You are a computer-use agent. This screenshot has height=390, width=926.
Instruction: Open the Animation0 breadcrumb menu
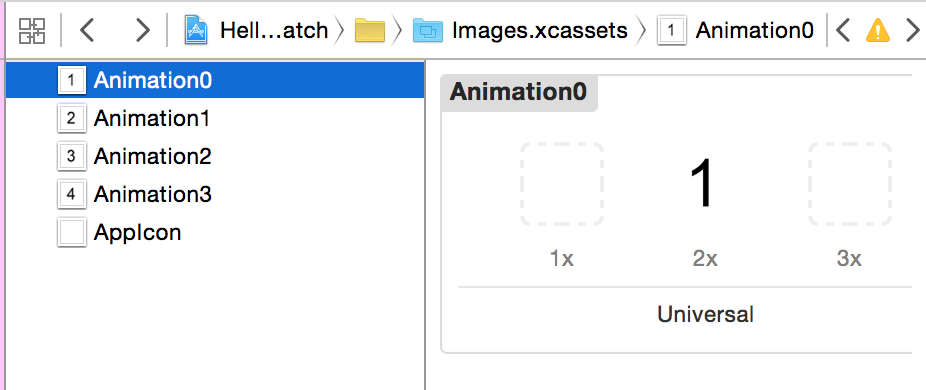point(754,30)
